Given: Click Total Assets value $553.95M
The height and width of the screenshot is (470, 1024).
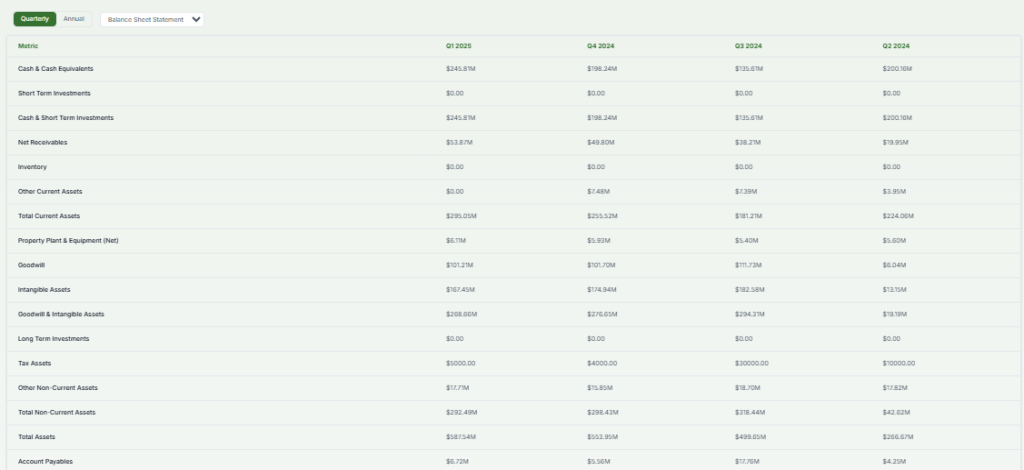Looking at the screenshot, I should coord(602,437).
